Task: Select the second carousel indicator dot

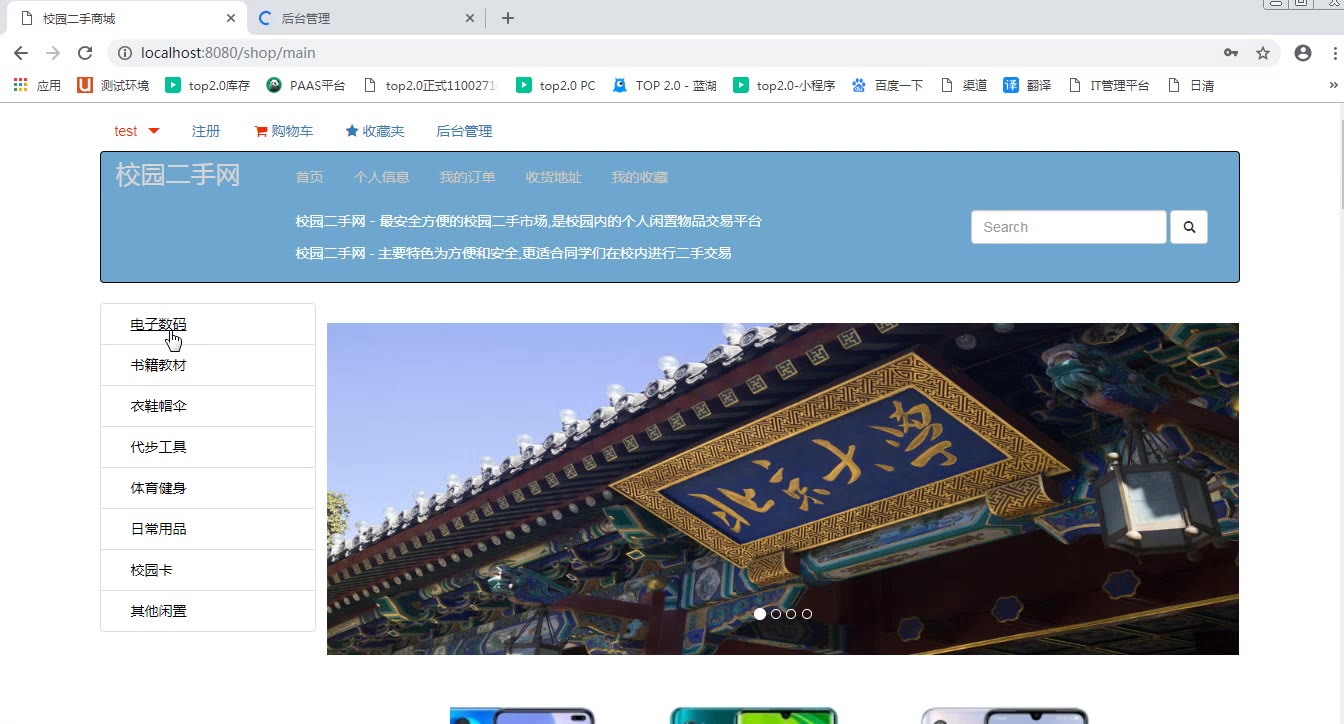Action: coord(776,614)
